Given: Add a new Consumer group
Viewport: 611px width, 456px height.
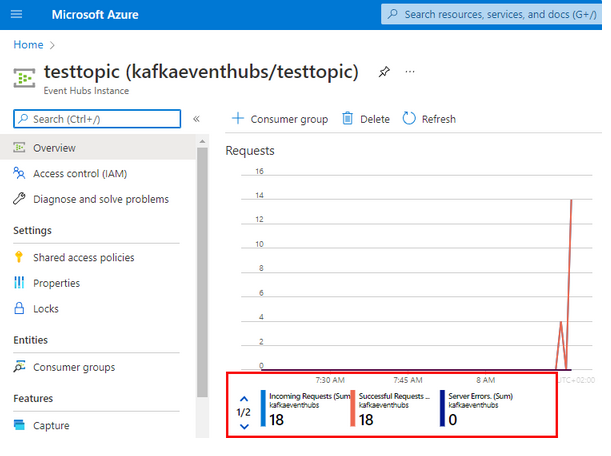Looking at the screenshot, I should tap(280, 119).
